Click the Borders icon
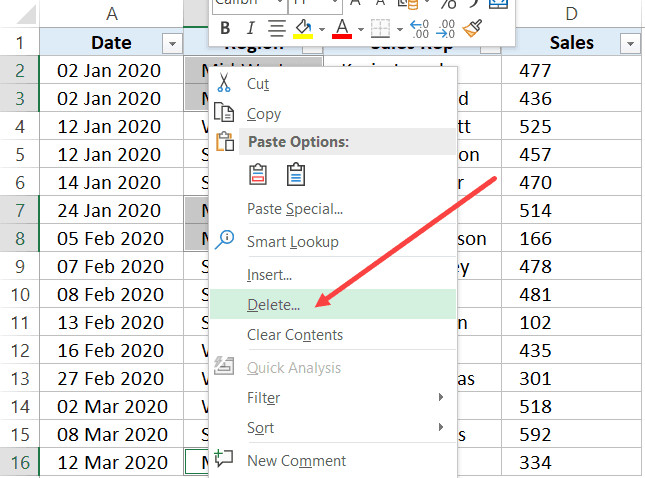The image size is (645, 478). (380, 28)
